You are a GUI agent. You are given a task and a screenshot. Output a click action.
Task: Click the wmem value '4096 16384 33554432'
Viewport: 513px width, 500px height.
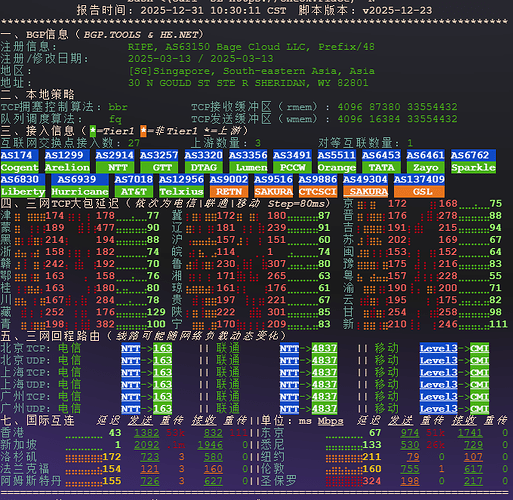[x=397, y=119]
